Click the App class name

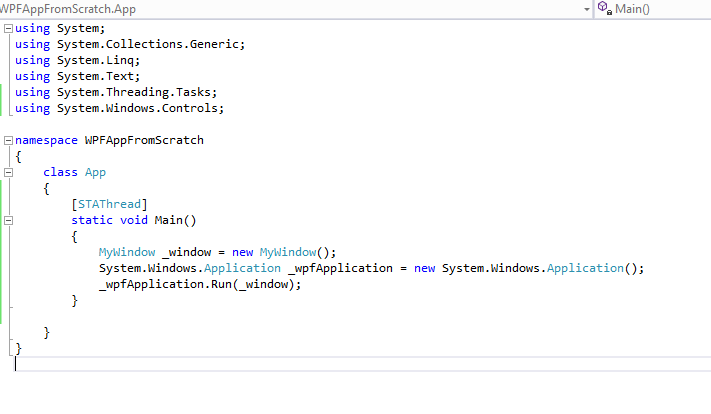point(95,172)
